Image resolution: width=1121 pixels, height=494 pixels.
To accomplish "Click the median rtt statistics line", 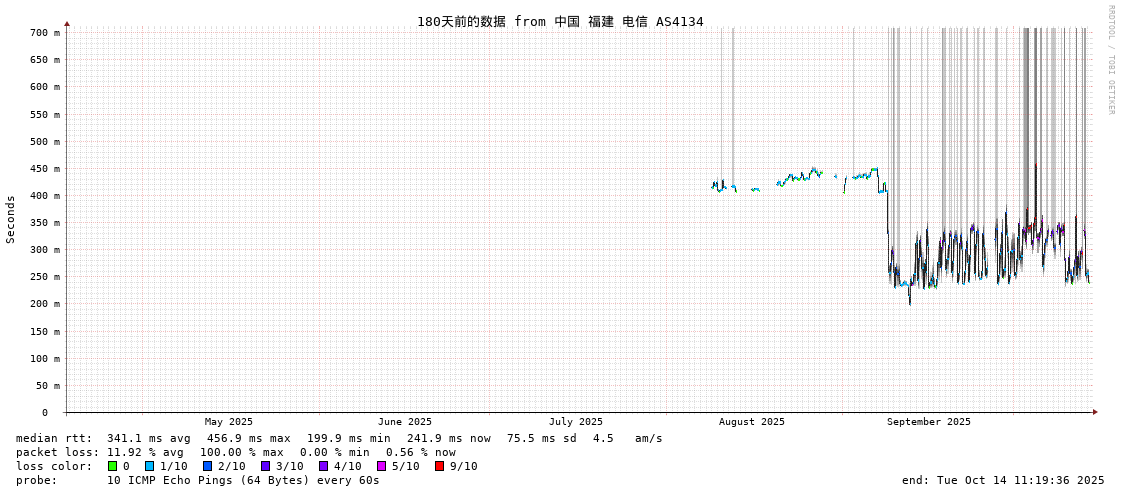I will coord(339,438).
